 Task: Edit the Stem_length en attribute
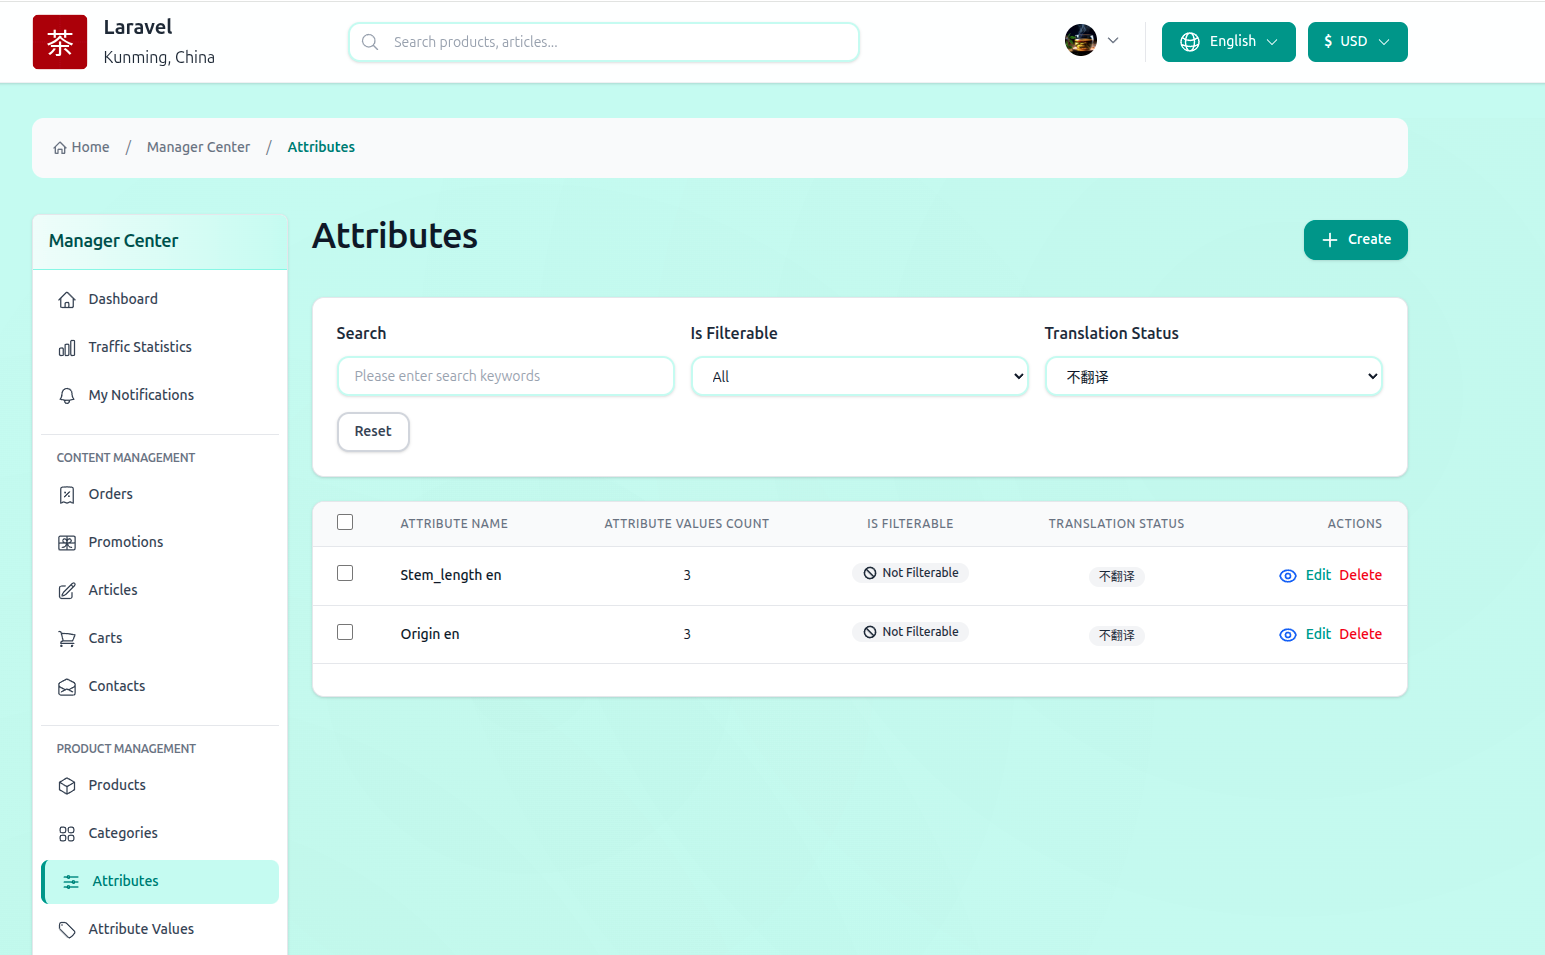click(x=1318, y=575)
